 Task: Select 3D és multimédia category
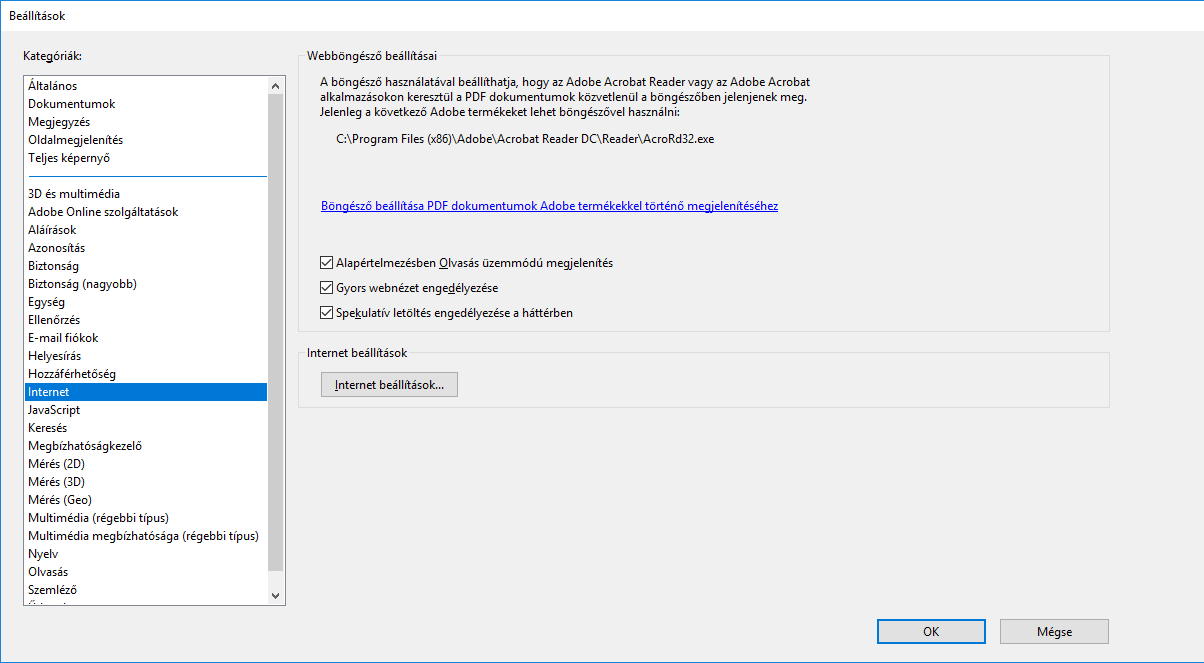coord(74,194)
